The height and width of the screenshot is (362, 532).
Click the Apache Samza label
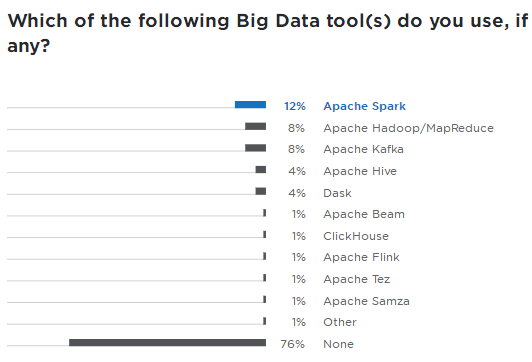[366, 301]
